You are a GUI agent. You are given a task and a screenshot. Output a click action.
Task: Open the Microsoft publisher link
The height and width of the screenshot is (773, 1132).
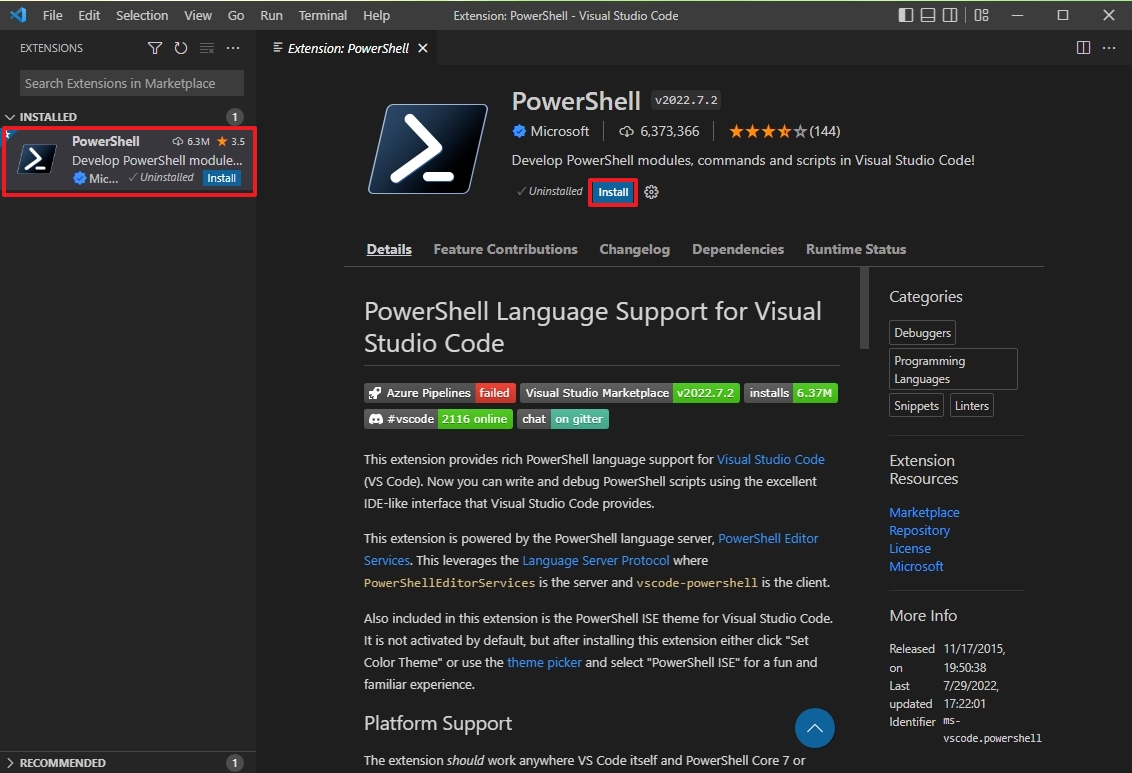tap(560, 131)
